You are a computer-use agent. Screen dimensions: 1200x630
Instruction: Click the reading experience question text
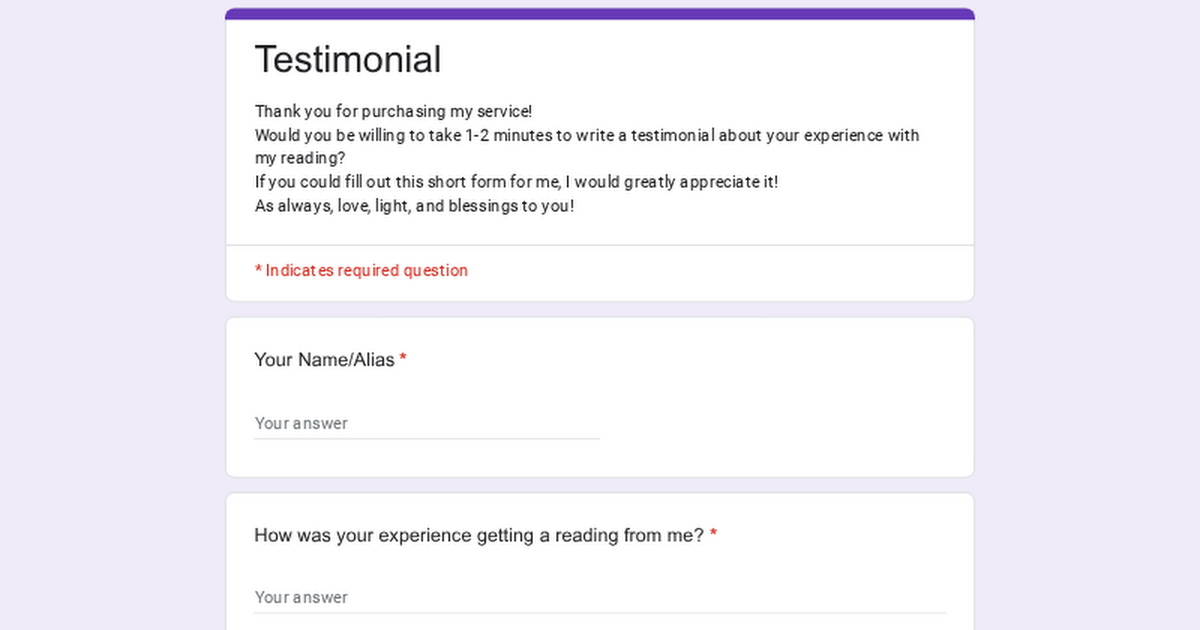coord(479,536)
